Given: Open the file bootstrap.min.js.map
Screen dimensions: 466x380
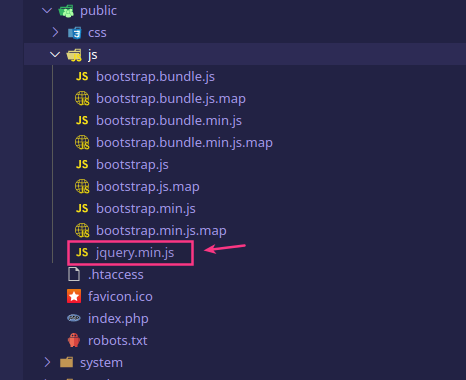Looking at the screenshot, I should tap(161, 231).
